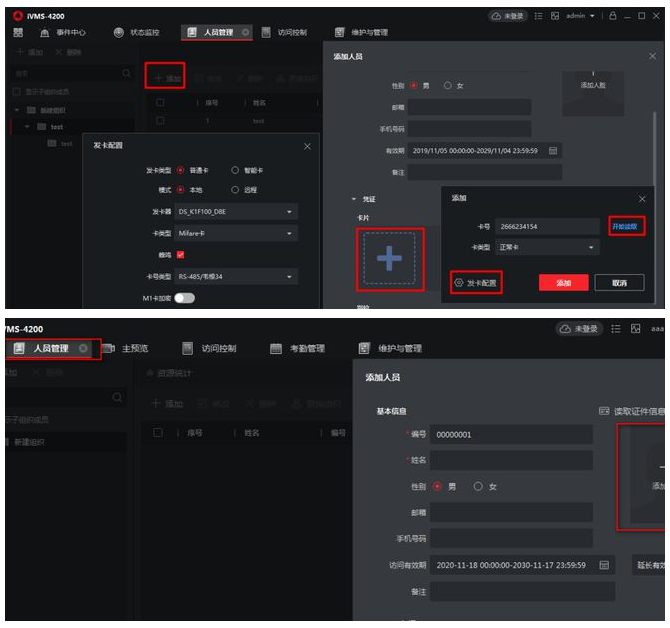Select the 远程 mode radio button
Viewport: 670px width, 628px height.
(x=236, y=189)
